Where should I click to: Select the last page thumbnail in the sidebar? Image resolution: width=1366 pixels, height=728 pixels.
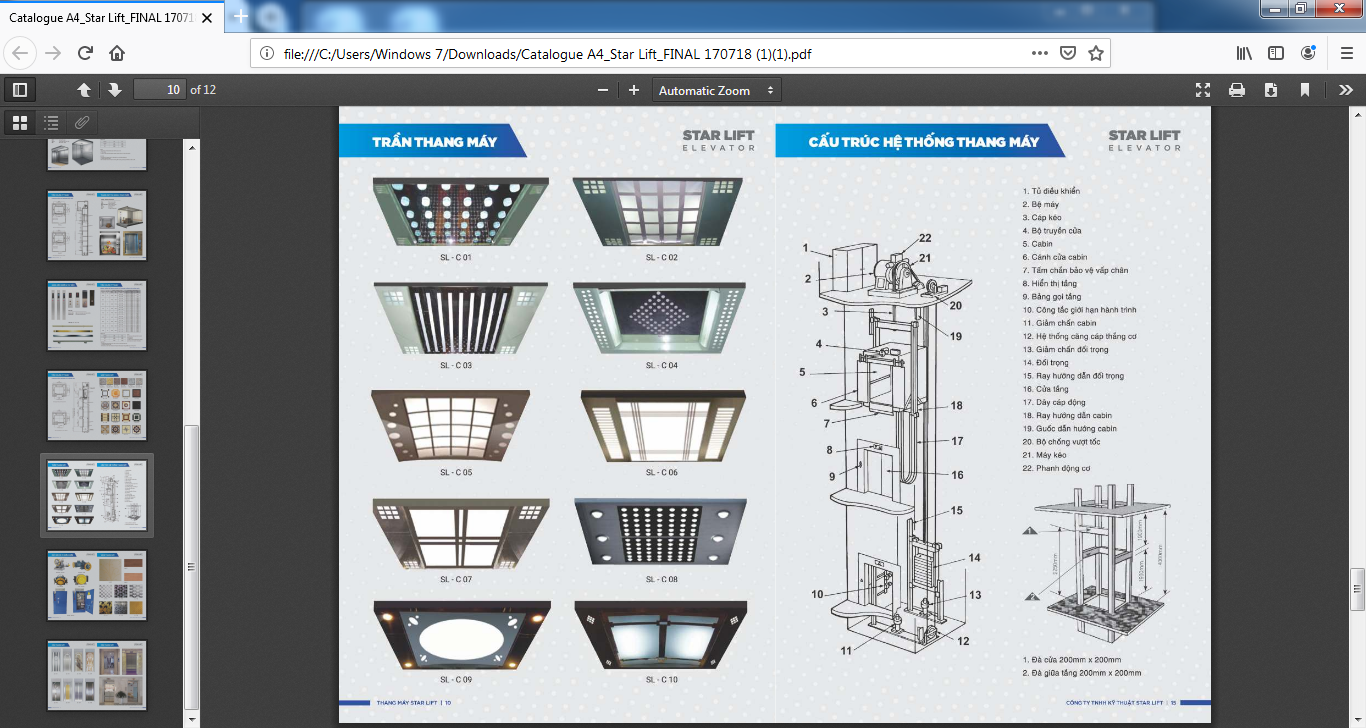[x=97, y=675]
